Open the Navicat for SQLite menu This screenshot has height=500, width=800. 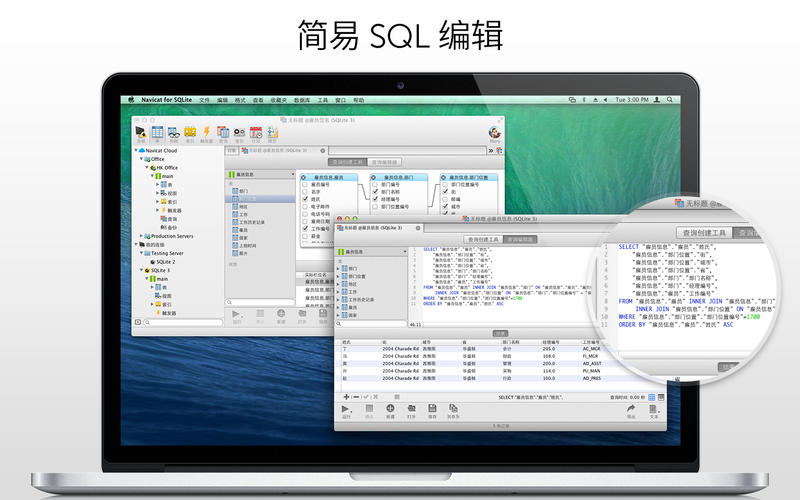click(166, 100)
